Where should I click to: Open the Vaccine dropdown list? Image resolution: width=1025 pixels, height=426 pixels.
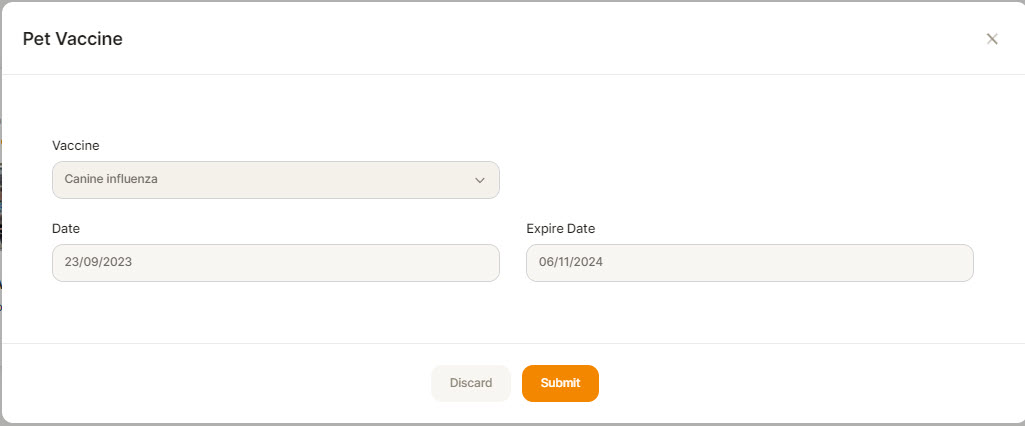(276, 180)
